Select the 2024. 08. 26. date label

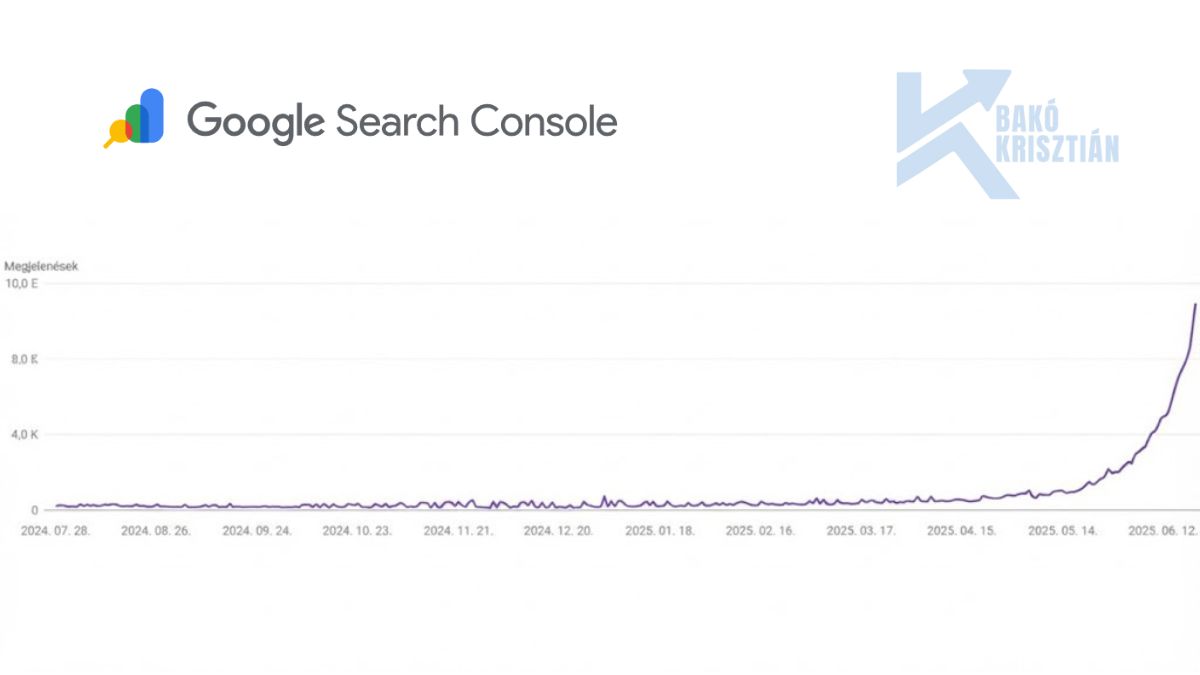pyautogui.click(x=156, y=531)
